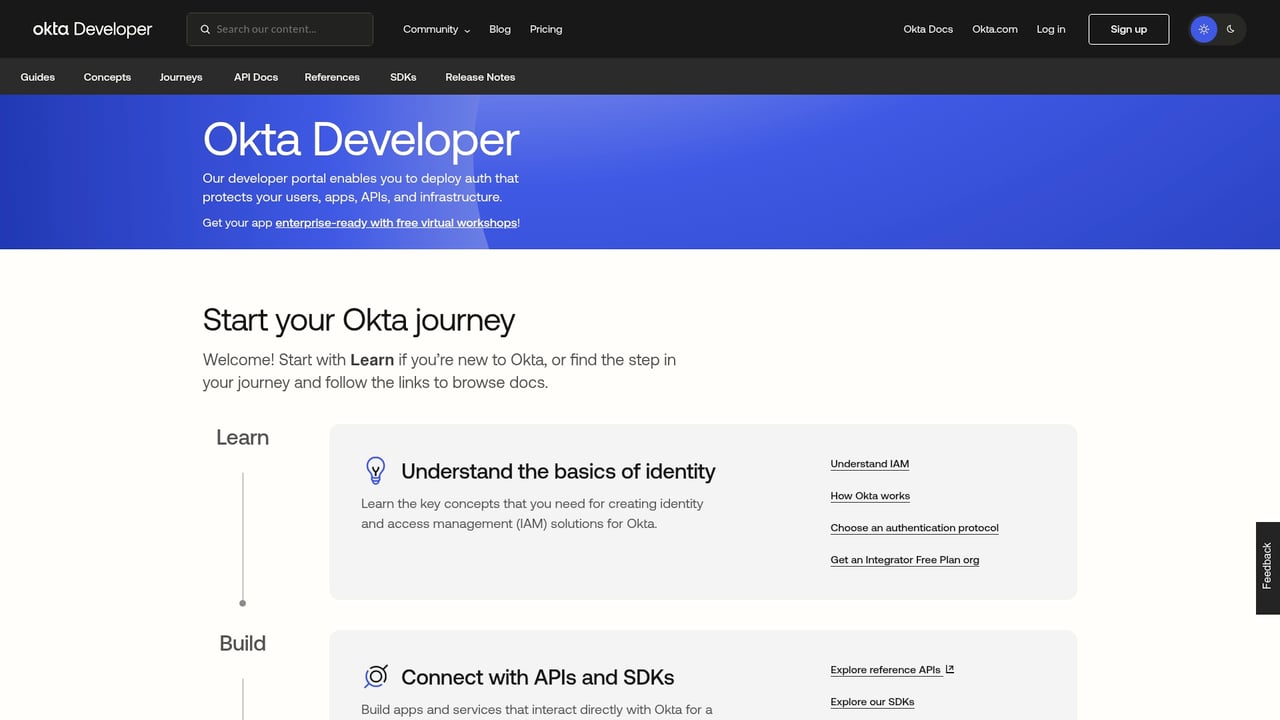Follow the Understand IAM link
The width and height of the screenshot is (1280, 720).
(x=869, y=463)
